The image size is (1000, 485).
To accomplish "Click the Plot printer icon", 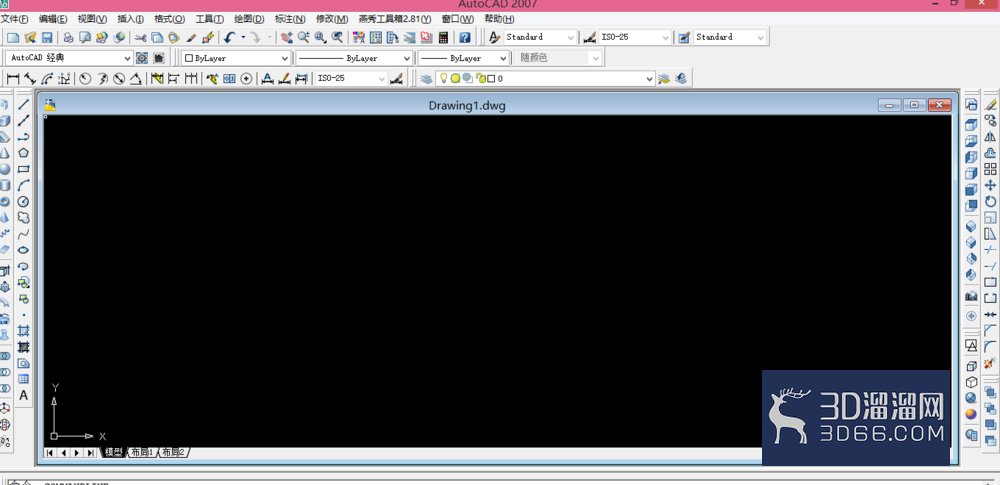I will [x=68, y=38].
